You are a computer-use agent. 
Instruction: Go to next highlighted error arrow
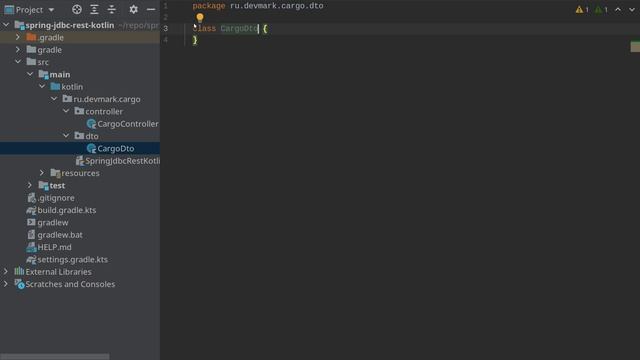pos(632,9)
